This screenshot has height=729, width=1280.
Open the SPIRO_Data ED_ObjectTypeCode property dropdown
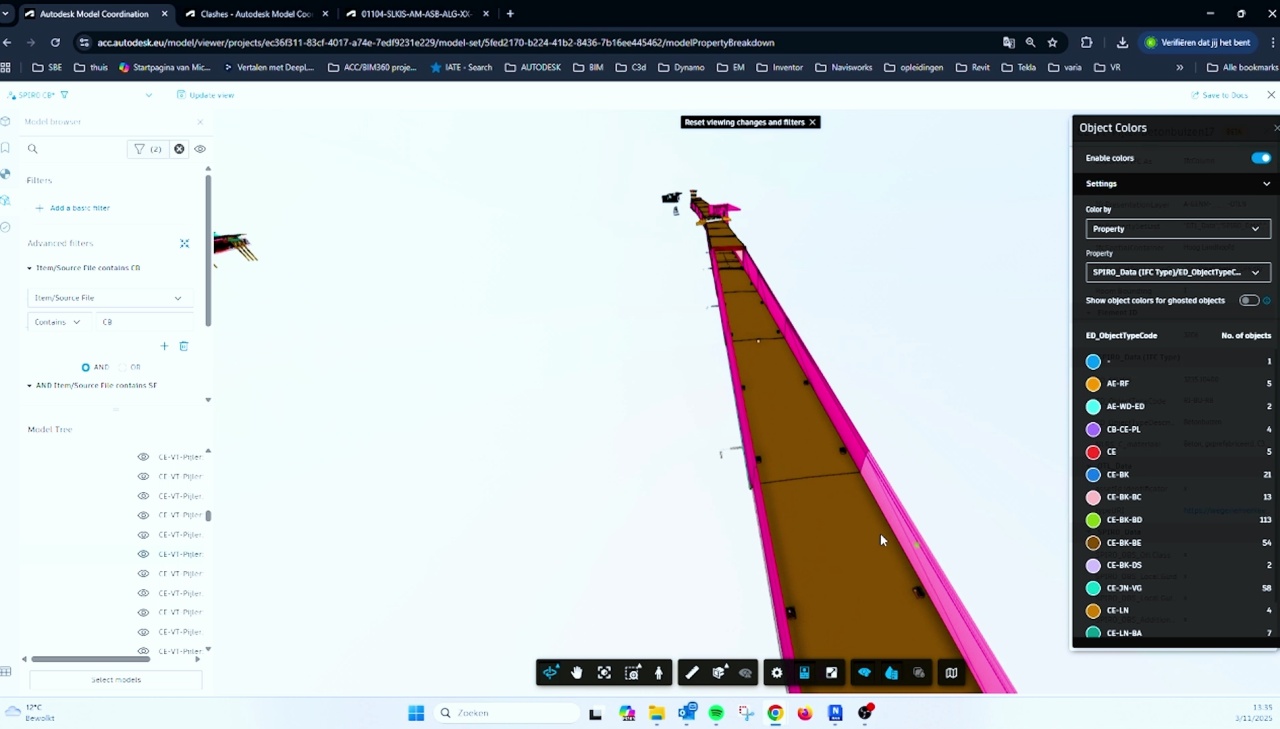(x=1178, y=272)
